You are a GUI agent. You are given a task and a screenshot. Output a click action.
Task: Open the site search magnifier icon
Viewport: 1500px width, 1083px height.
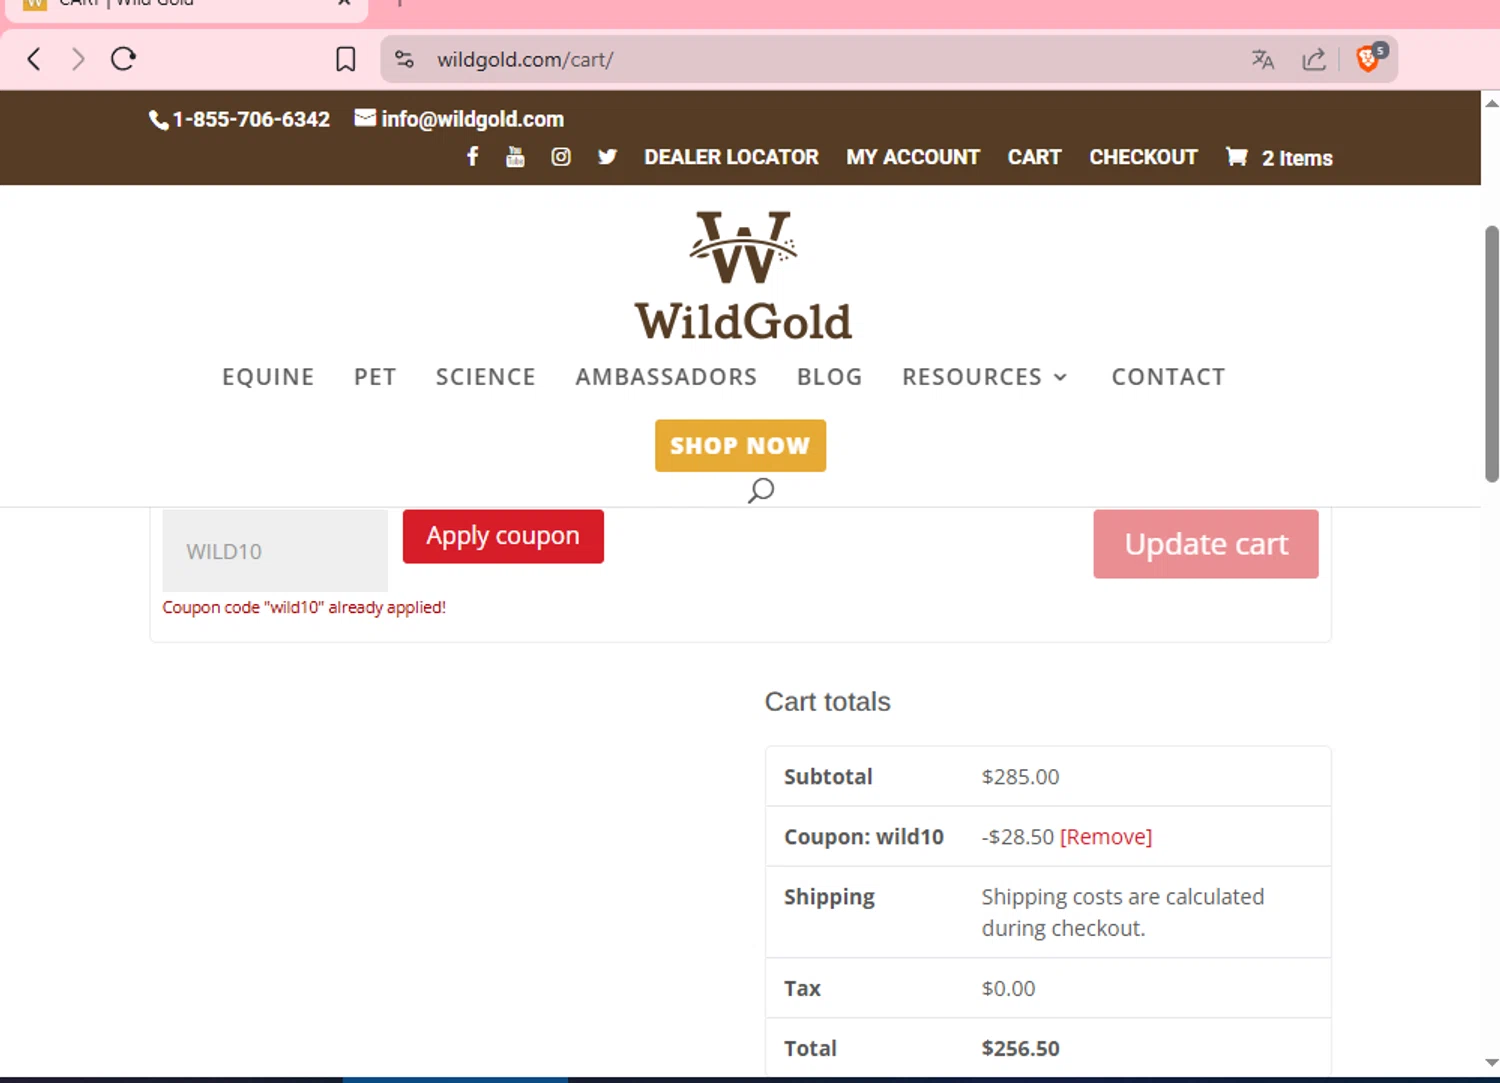coord(761,490)
